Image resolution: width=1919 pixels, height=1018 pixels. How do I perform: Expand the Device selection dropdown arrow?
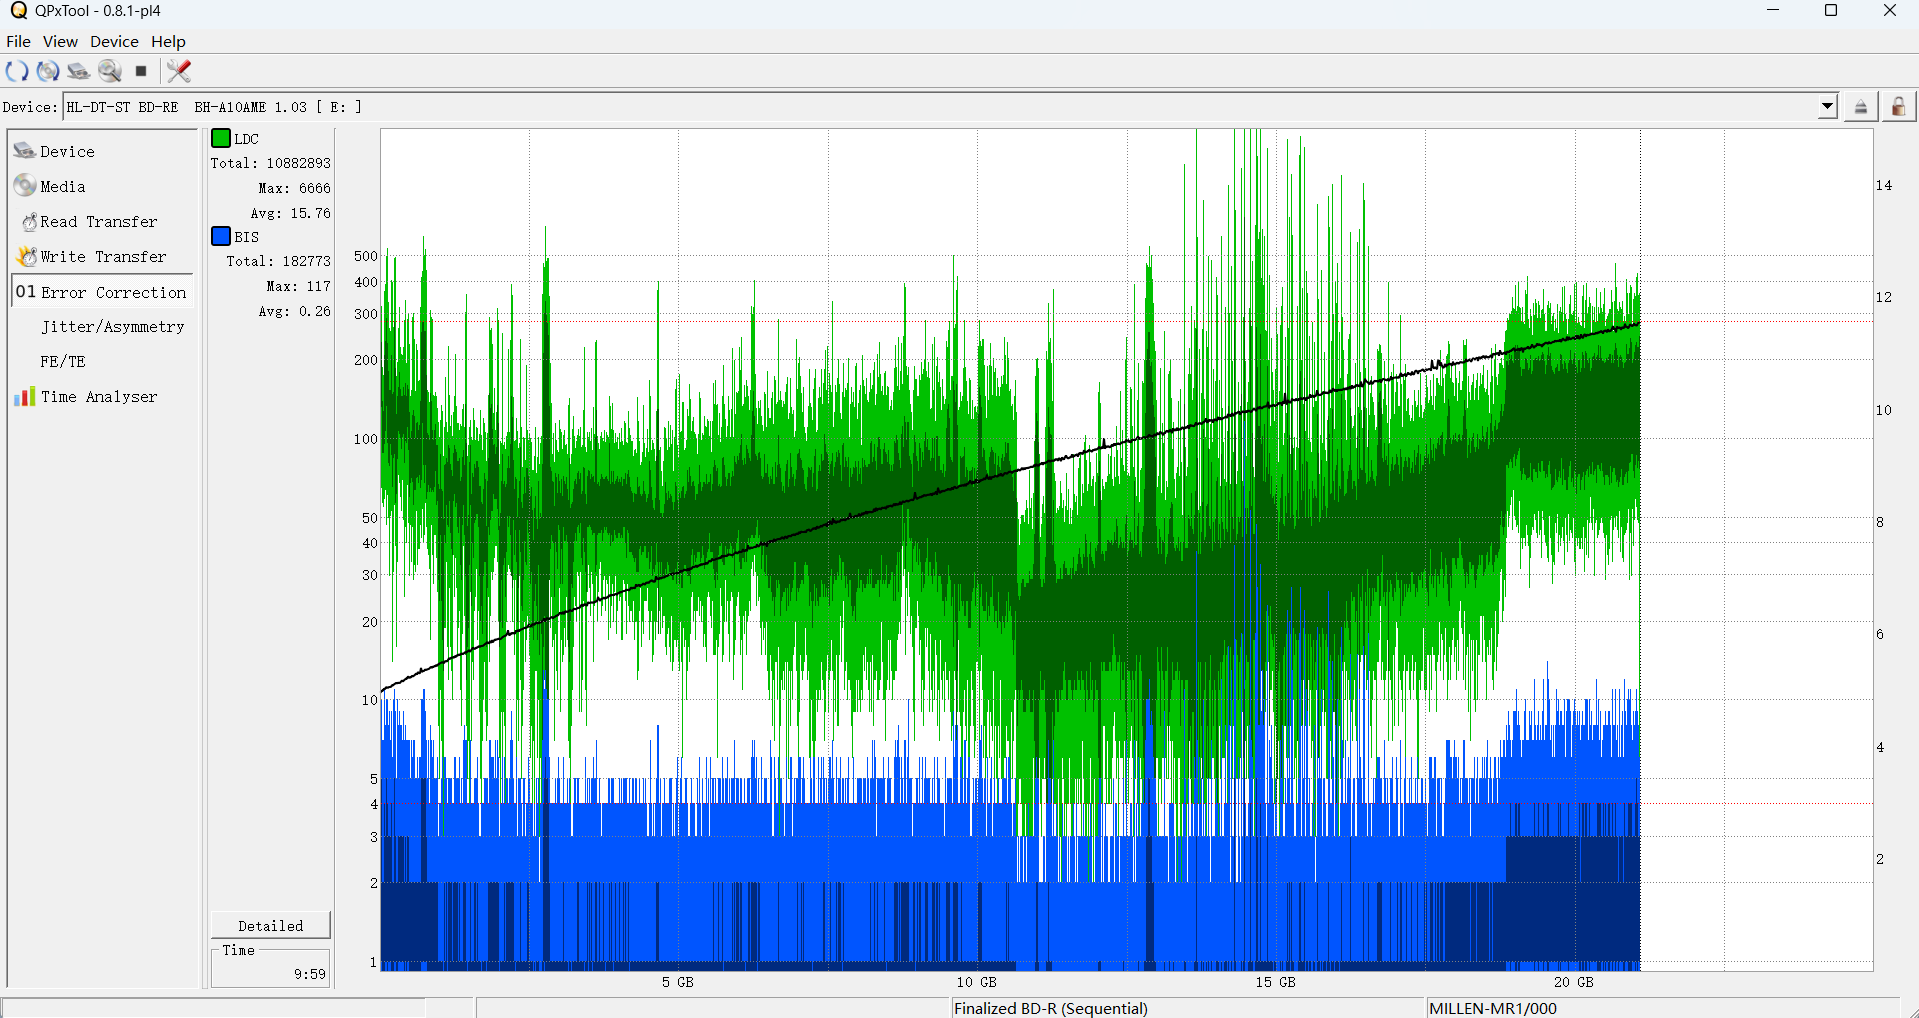click(x=1827, y=107)
